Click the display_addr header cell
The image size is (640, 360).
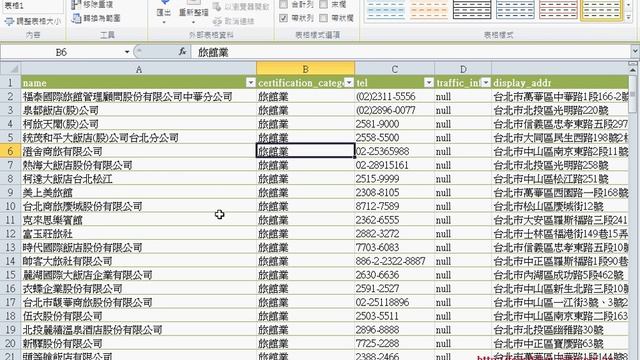coord(560,83)
